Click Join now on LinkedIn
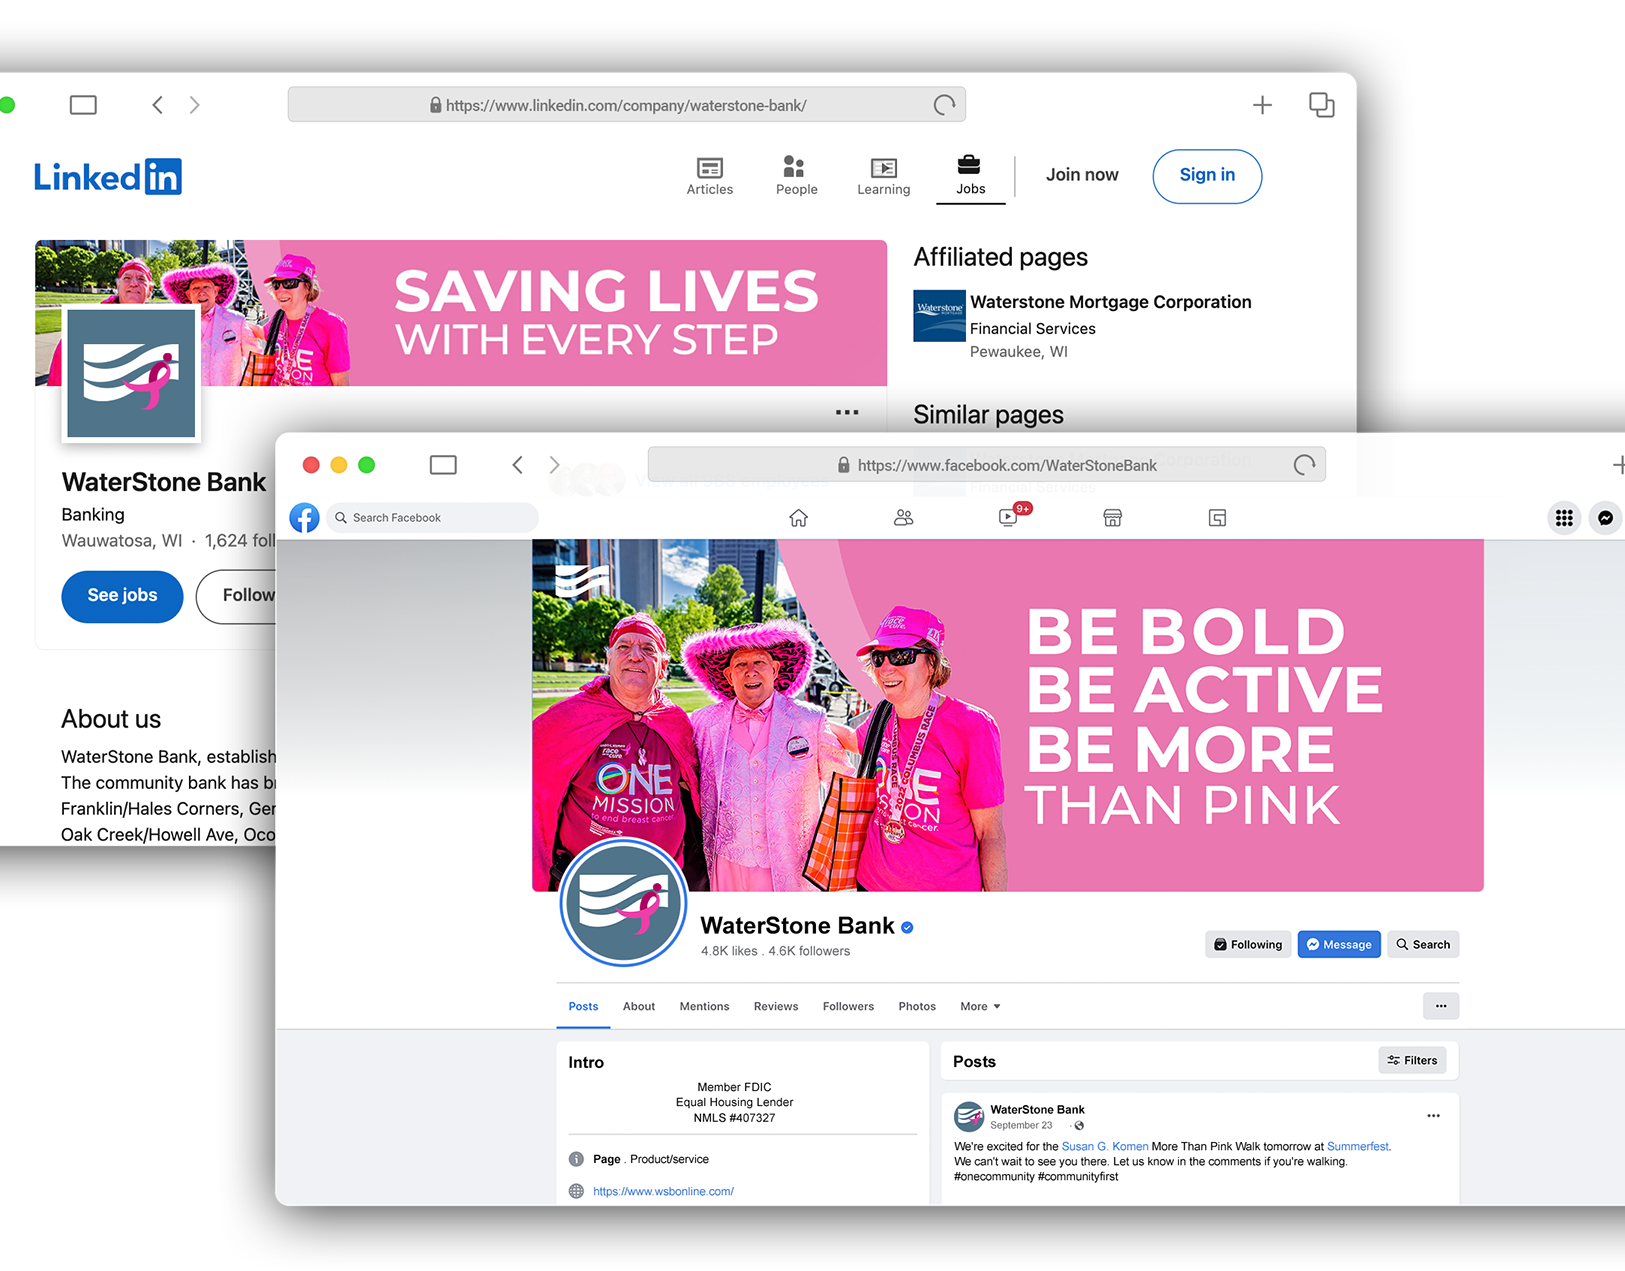 point(1082,175)
